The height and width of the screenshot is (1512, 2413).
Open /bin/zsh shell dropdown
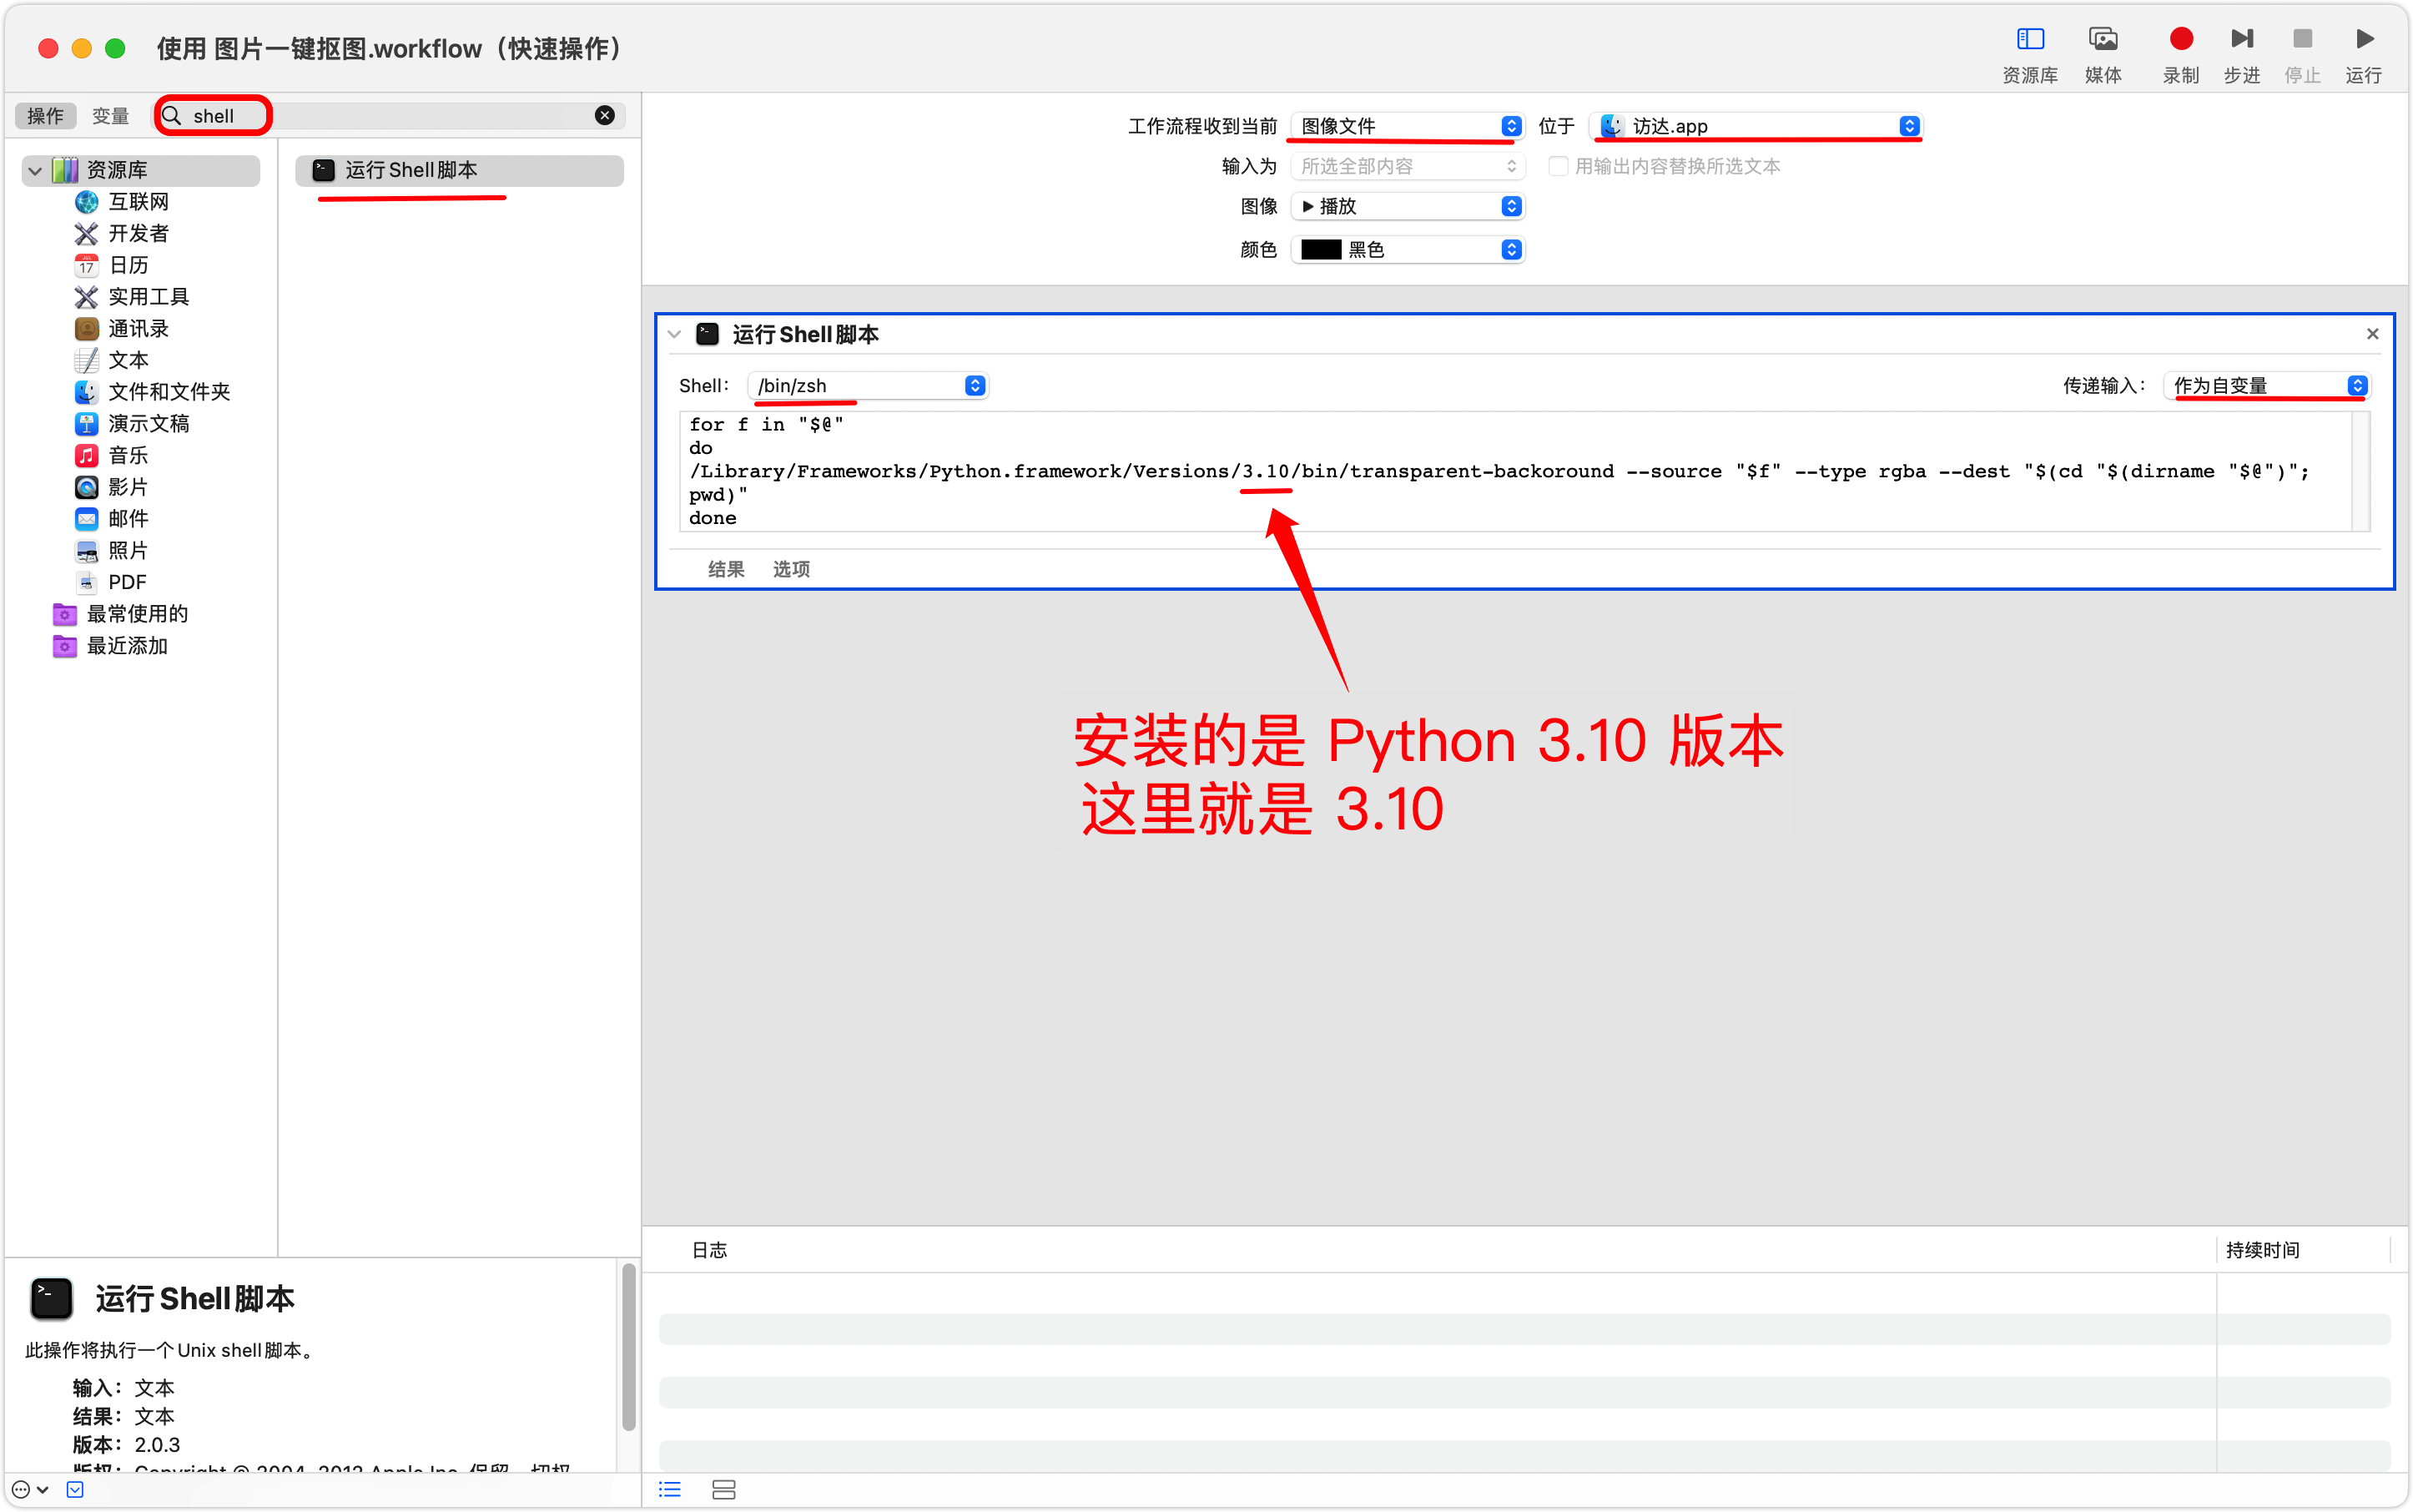(868, 386)
